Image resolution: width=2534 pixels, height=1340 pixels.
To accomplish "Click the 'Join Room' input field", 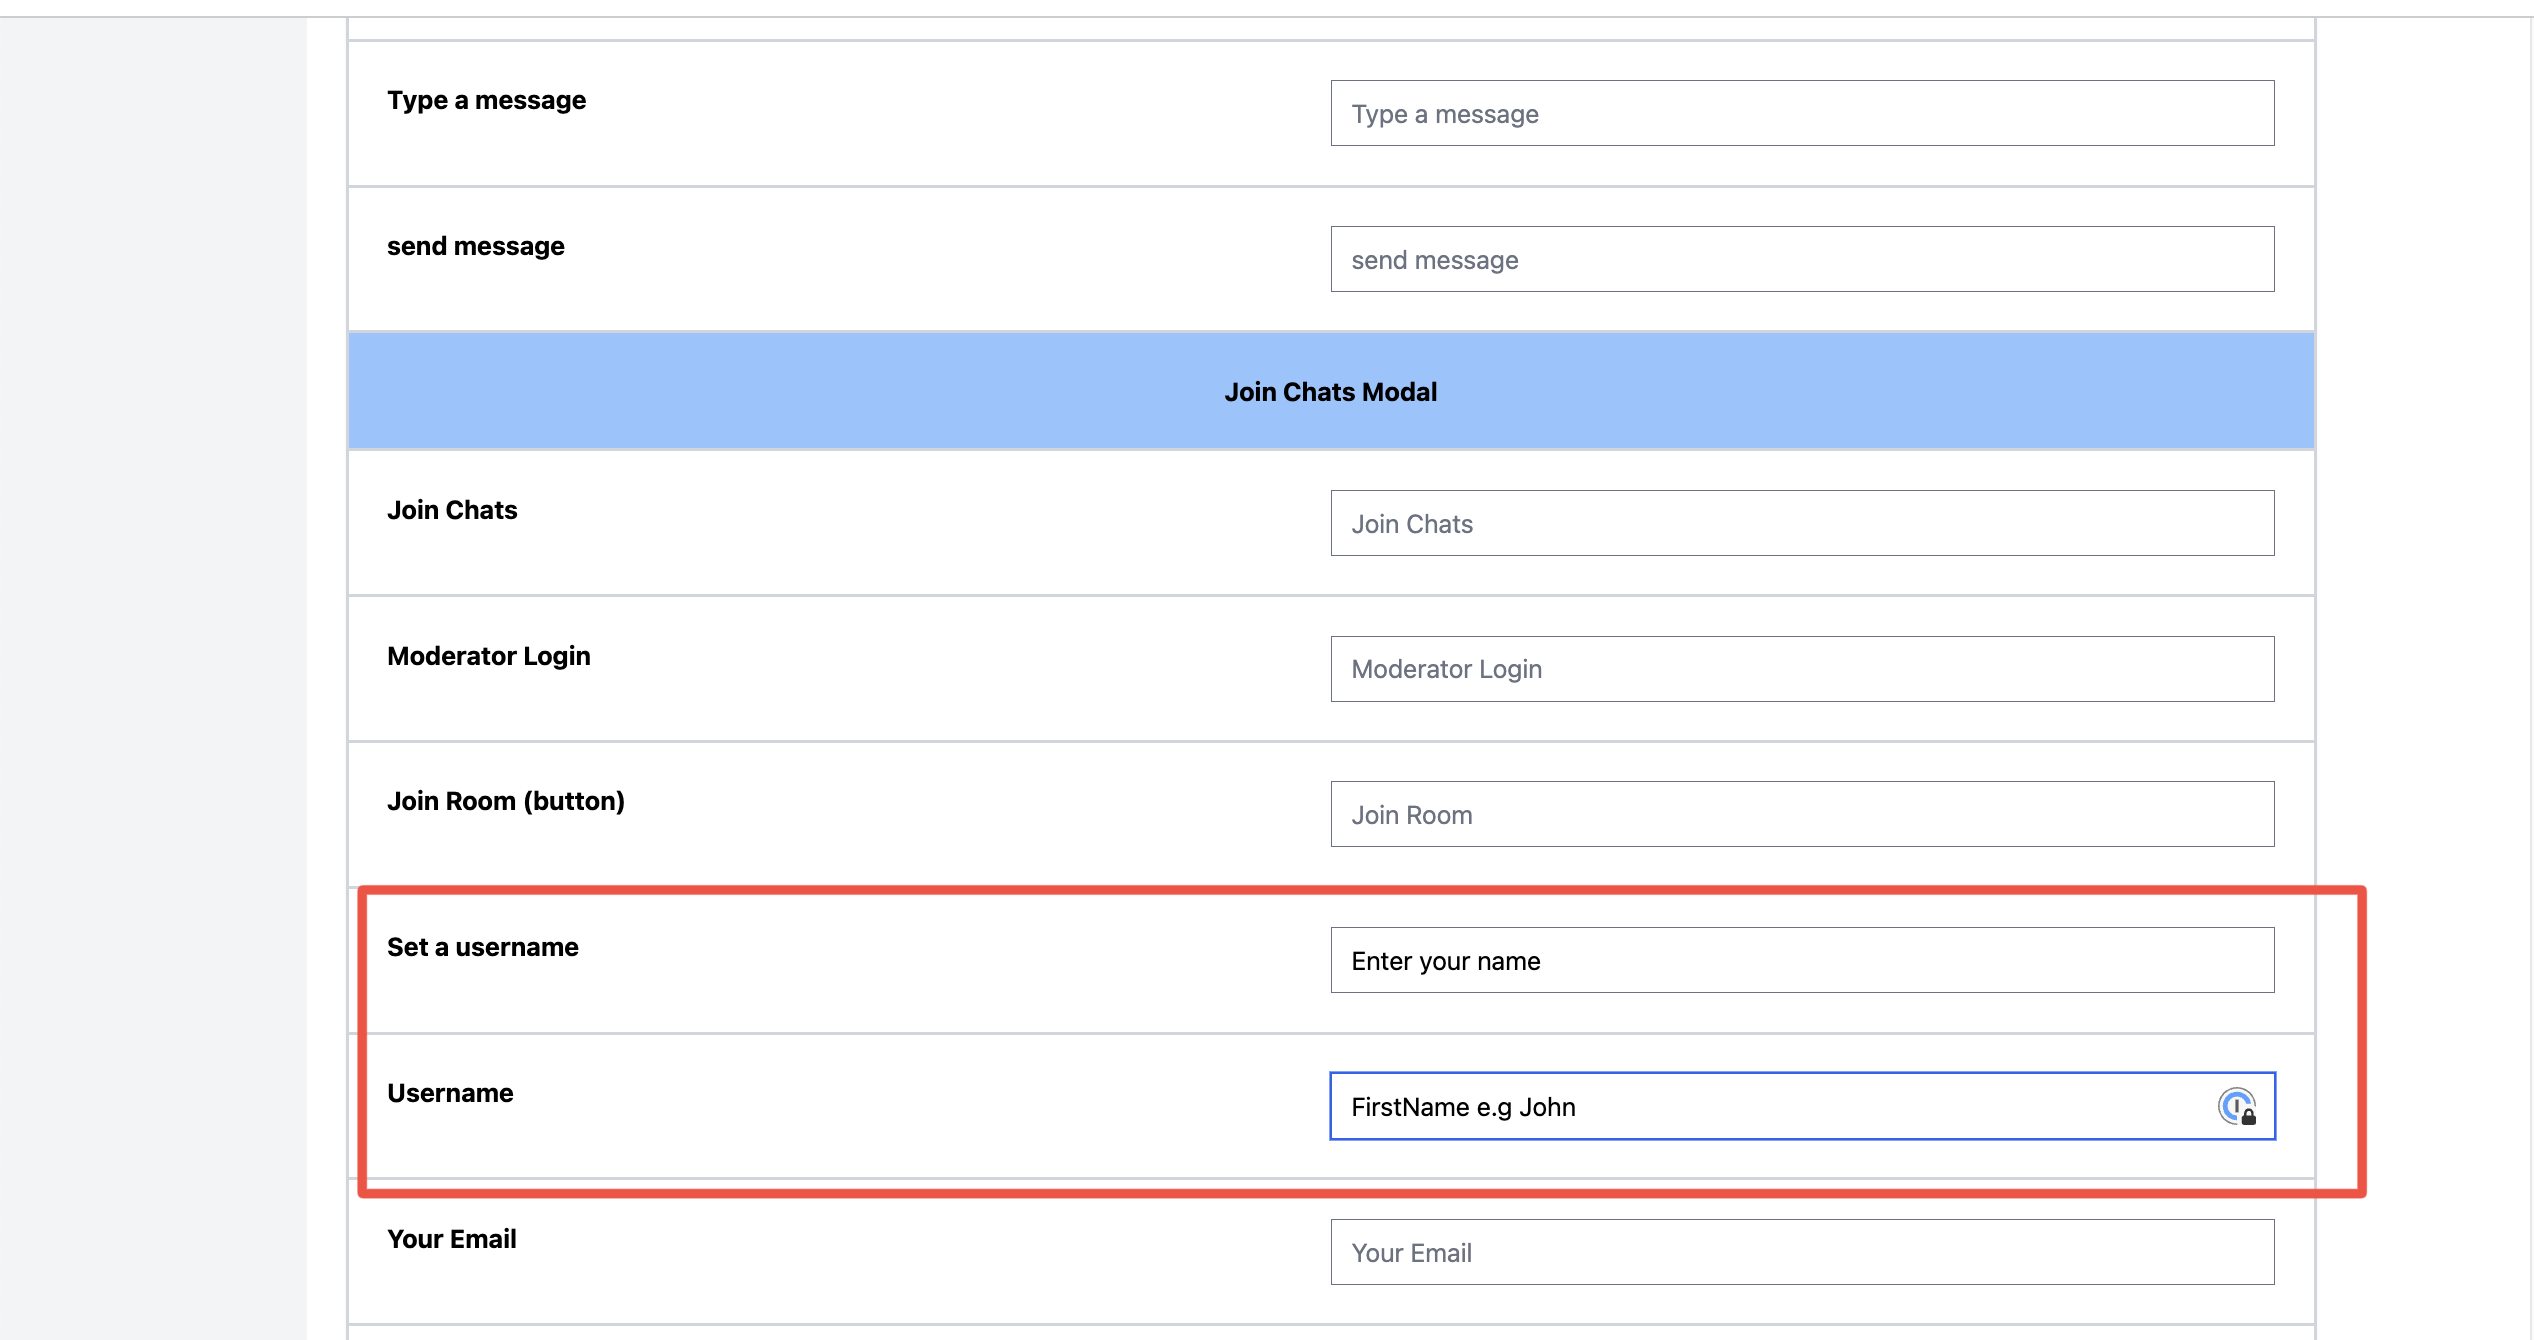I will pos(1802,814).
